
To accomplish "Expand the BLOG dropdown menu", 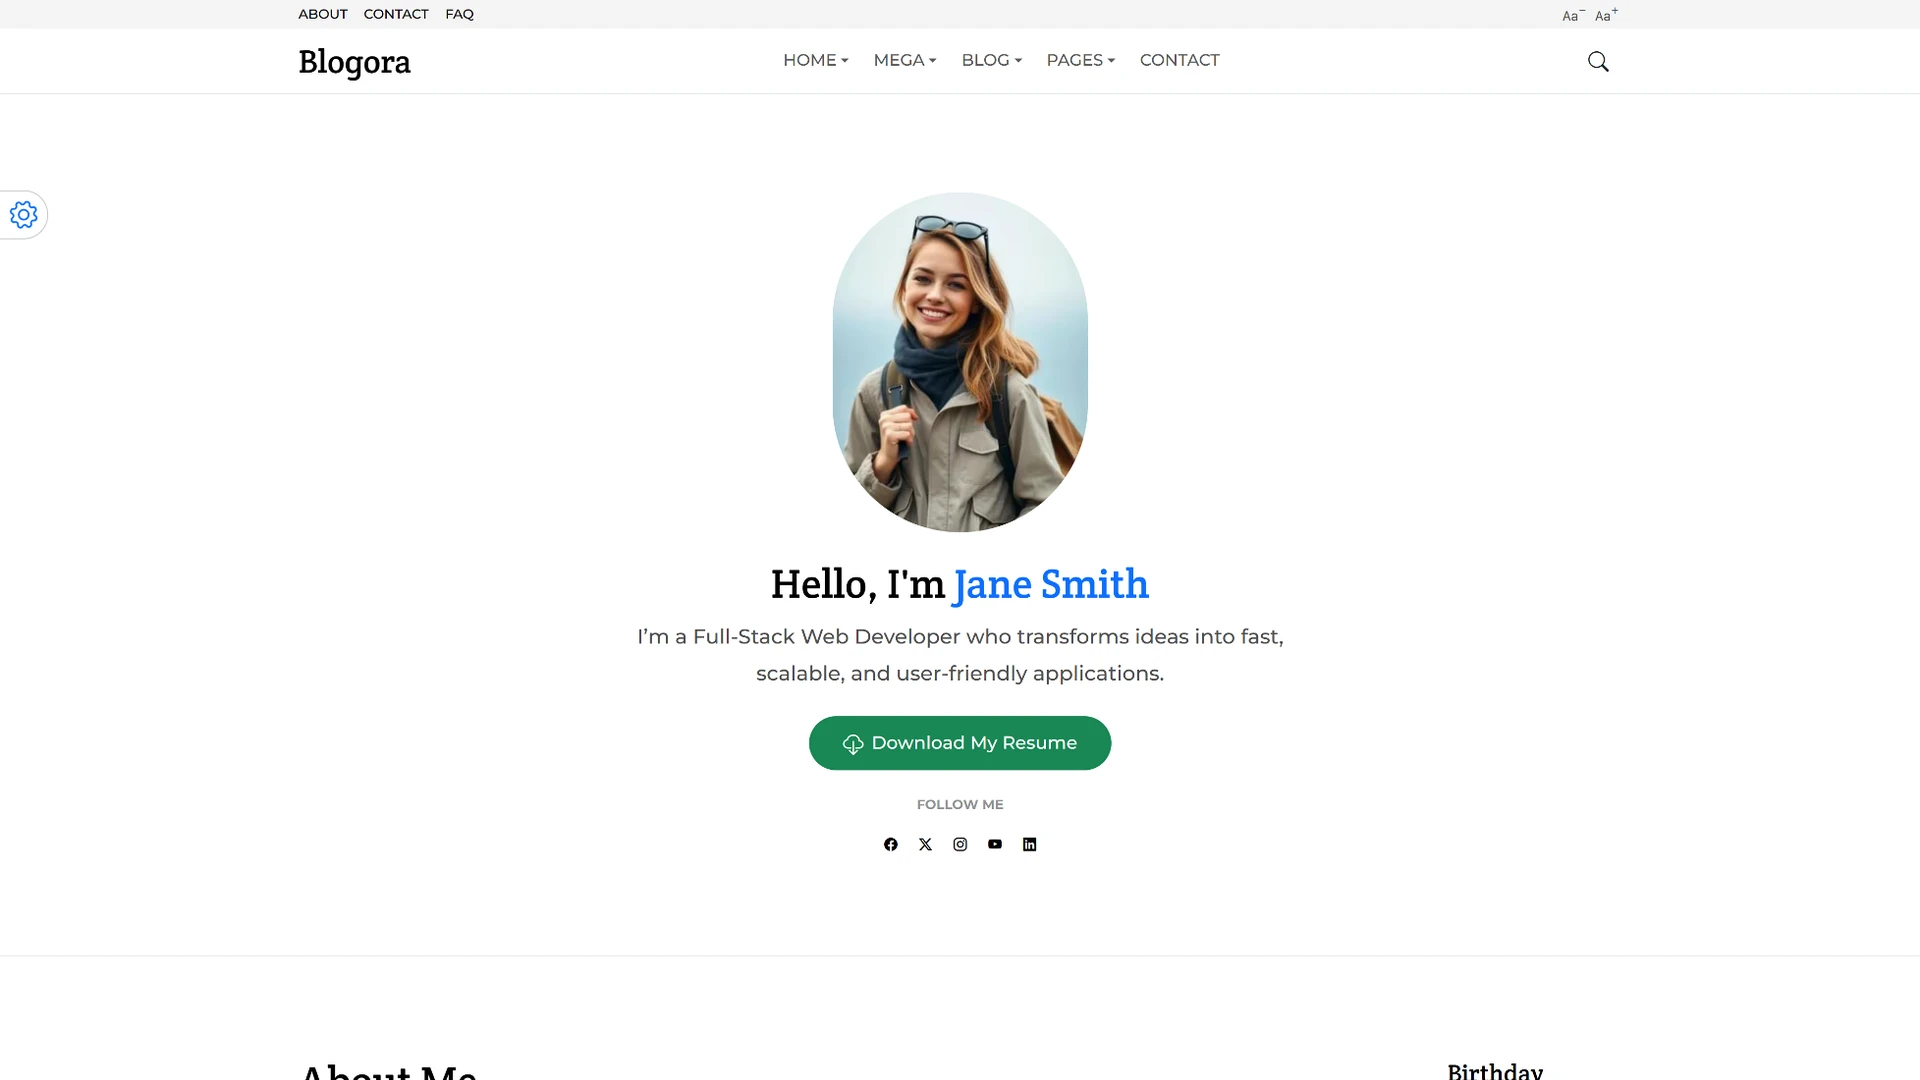I will (992, 60).
